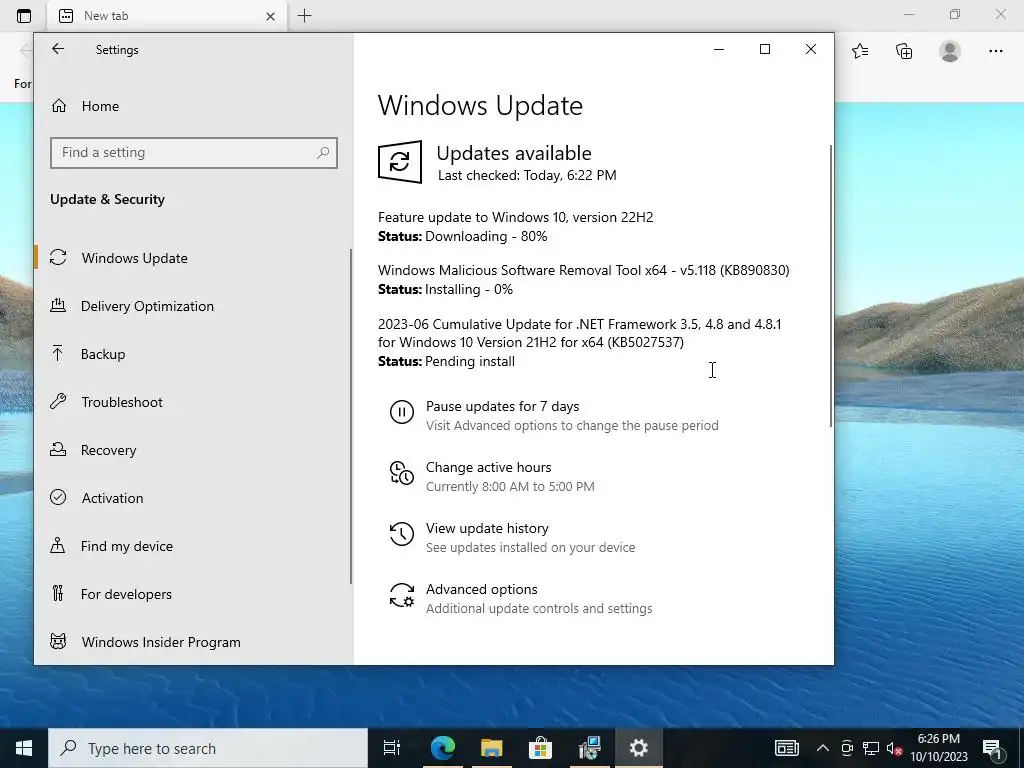
Task: Click "Last checked: Today, 6:22 PM"
Action: pyautogui.click(x=527, y=175)
